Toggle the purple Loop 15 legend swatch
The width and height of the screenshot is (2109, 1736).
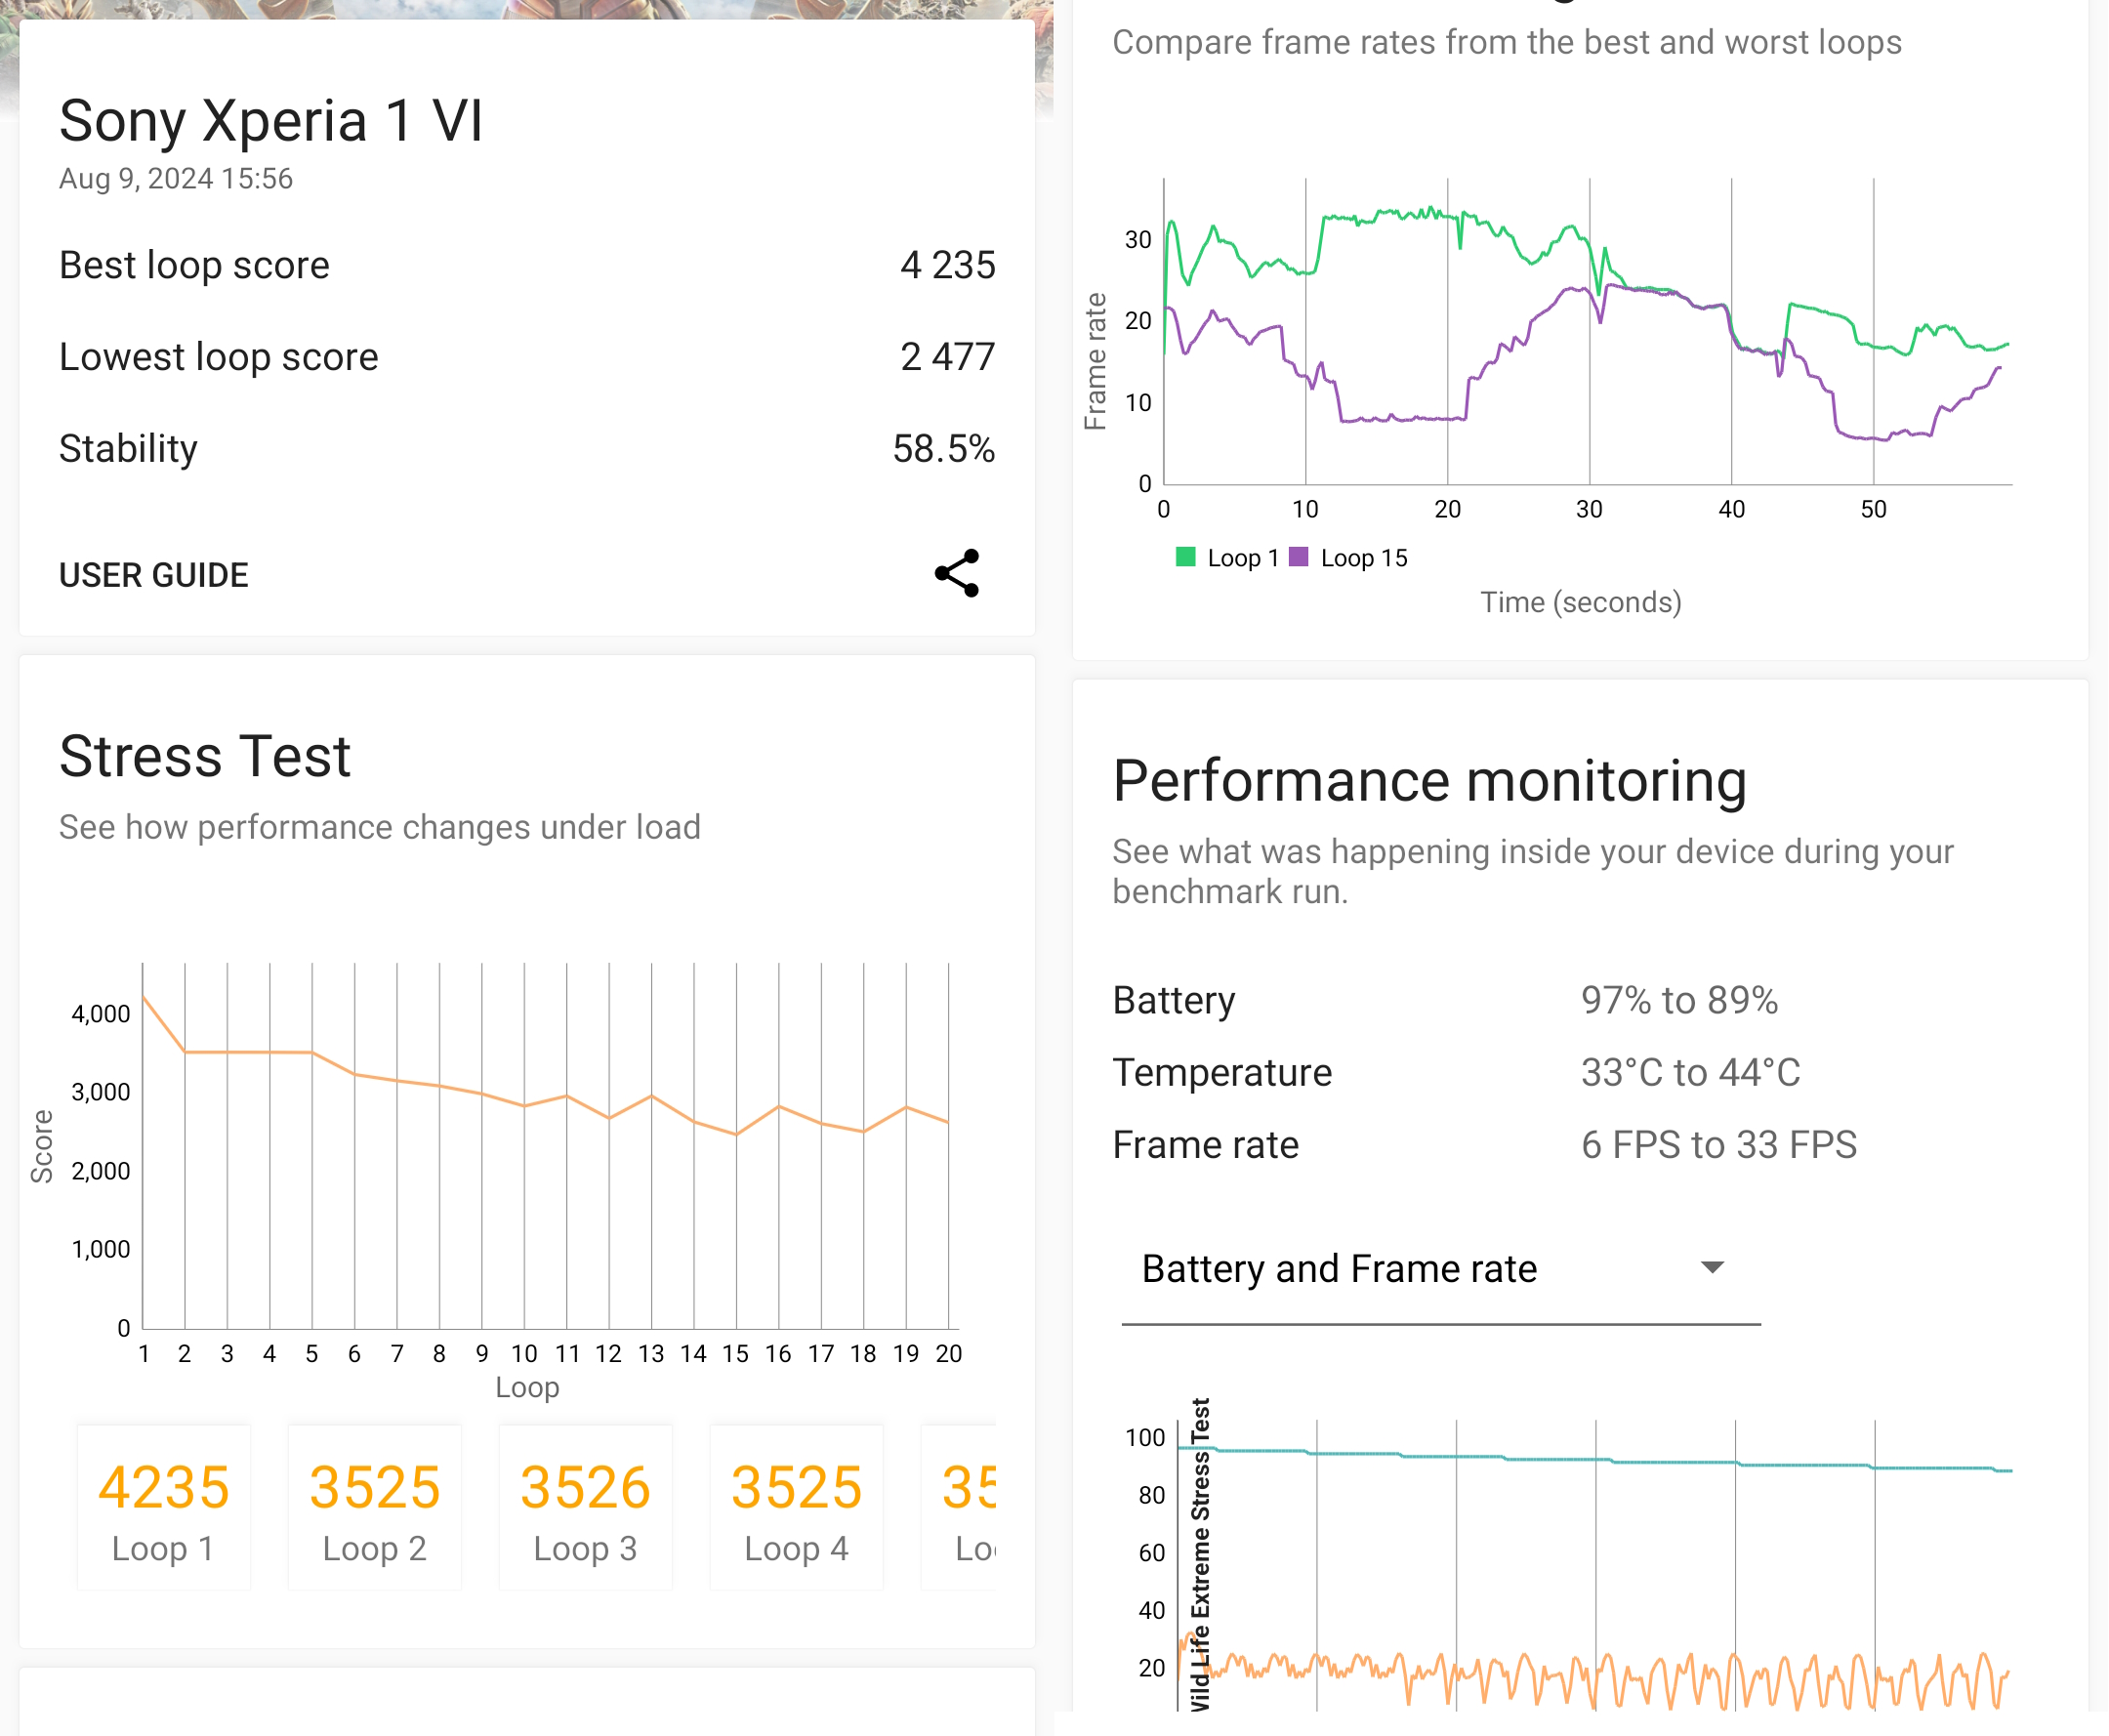pos(1299,557)
